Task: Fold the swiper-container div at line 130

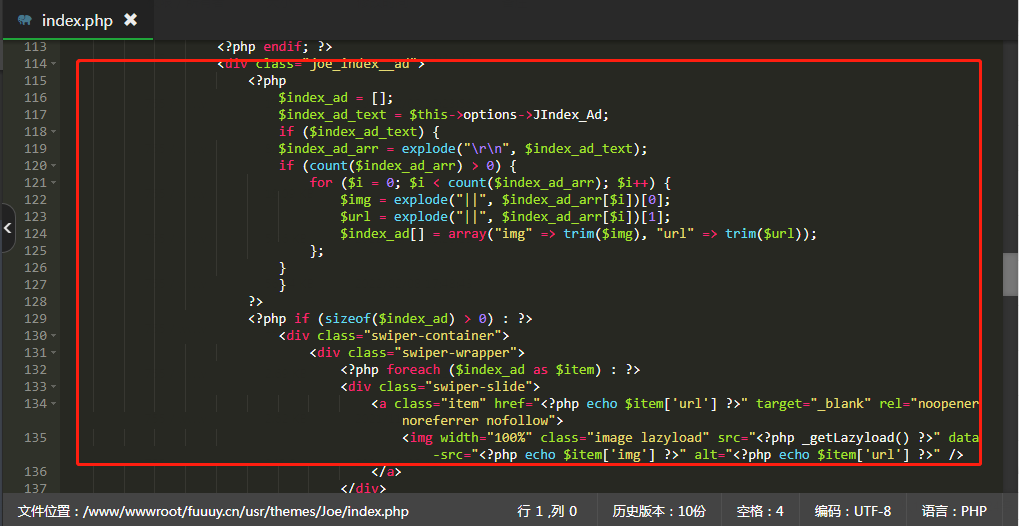Action: (52, 336)
